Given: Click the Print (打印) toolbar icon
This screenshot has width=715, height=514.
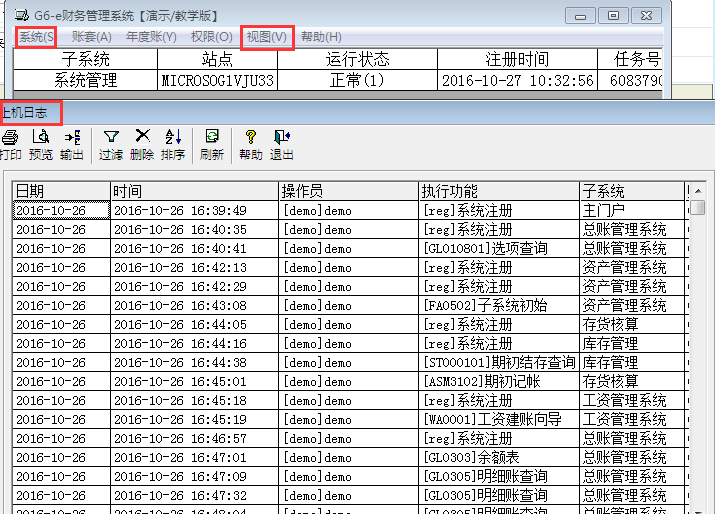Looking at the screenshot, I should pos(10,145).
